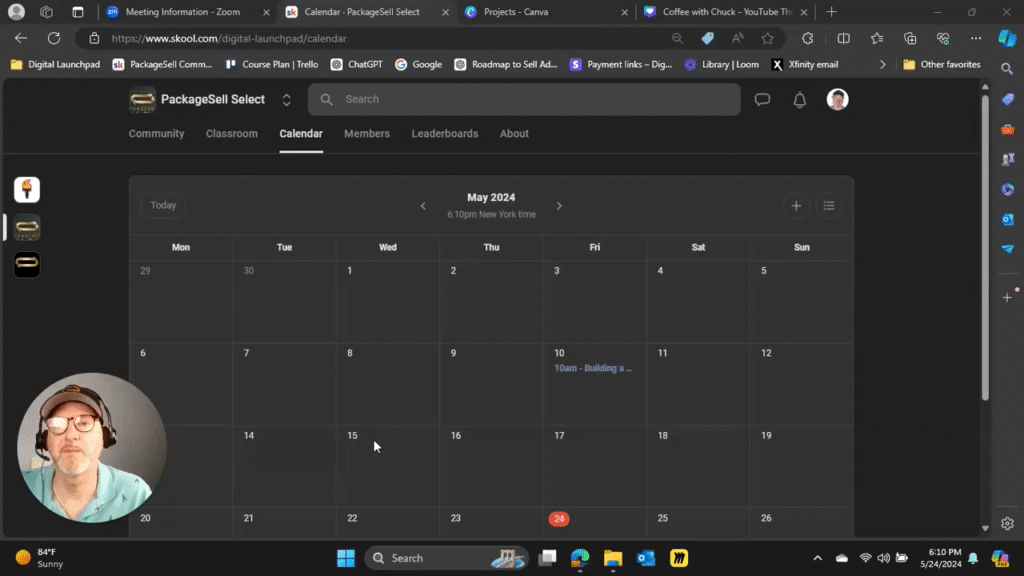Switch to the Projects - Canva browser tab

click(x=540, y=13)
